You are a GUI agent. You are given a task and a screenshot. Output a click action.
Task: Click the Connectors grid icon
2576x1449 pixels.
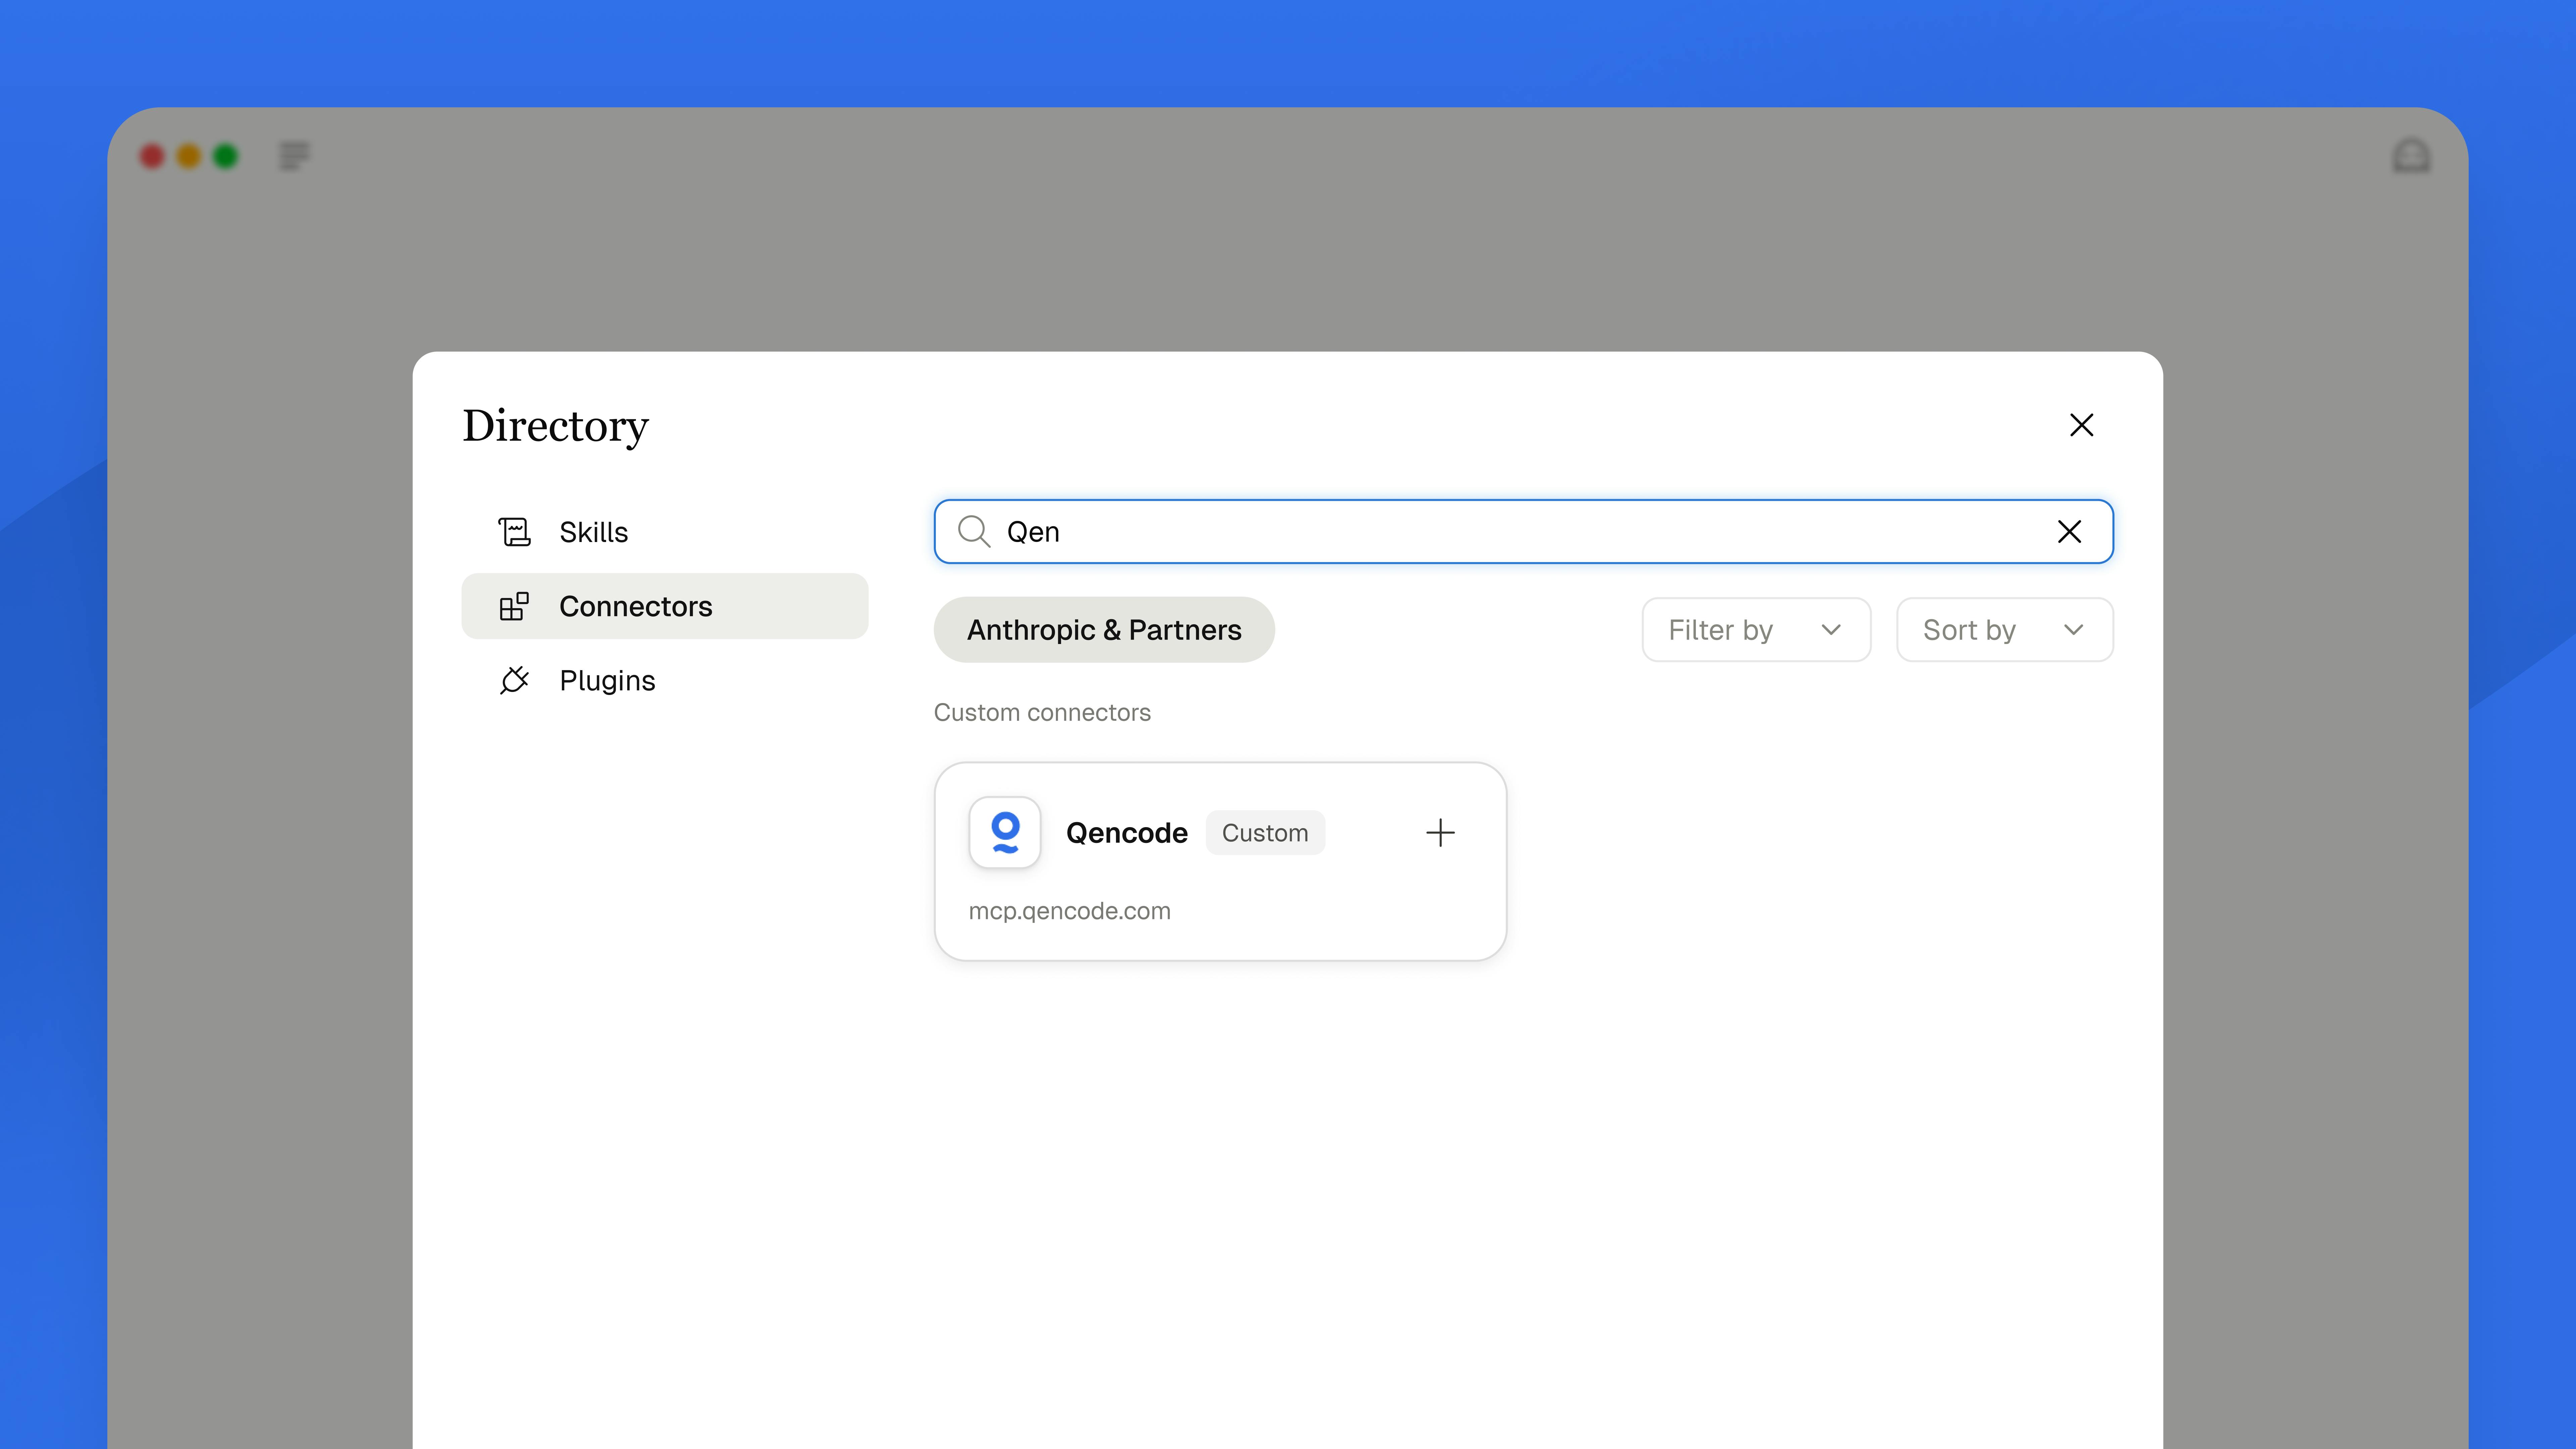(514, 606)
